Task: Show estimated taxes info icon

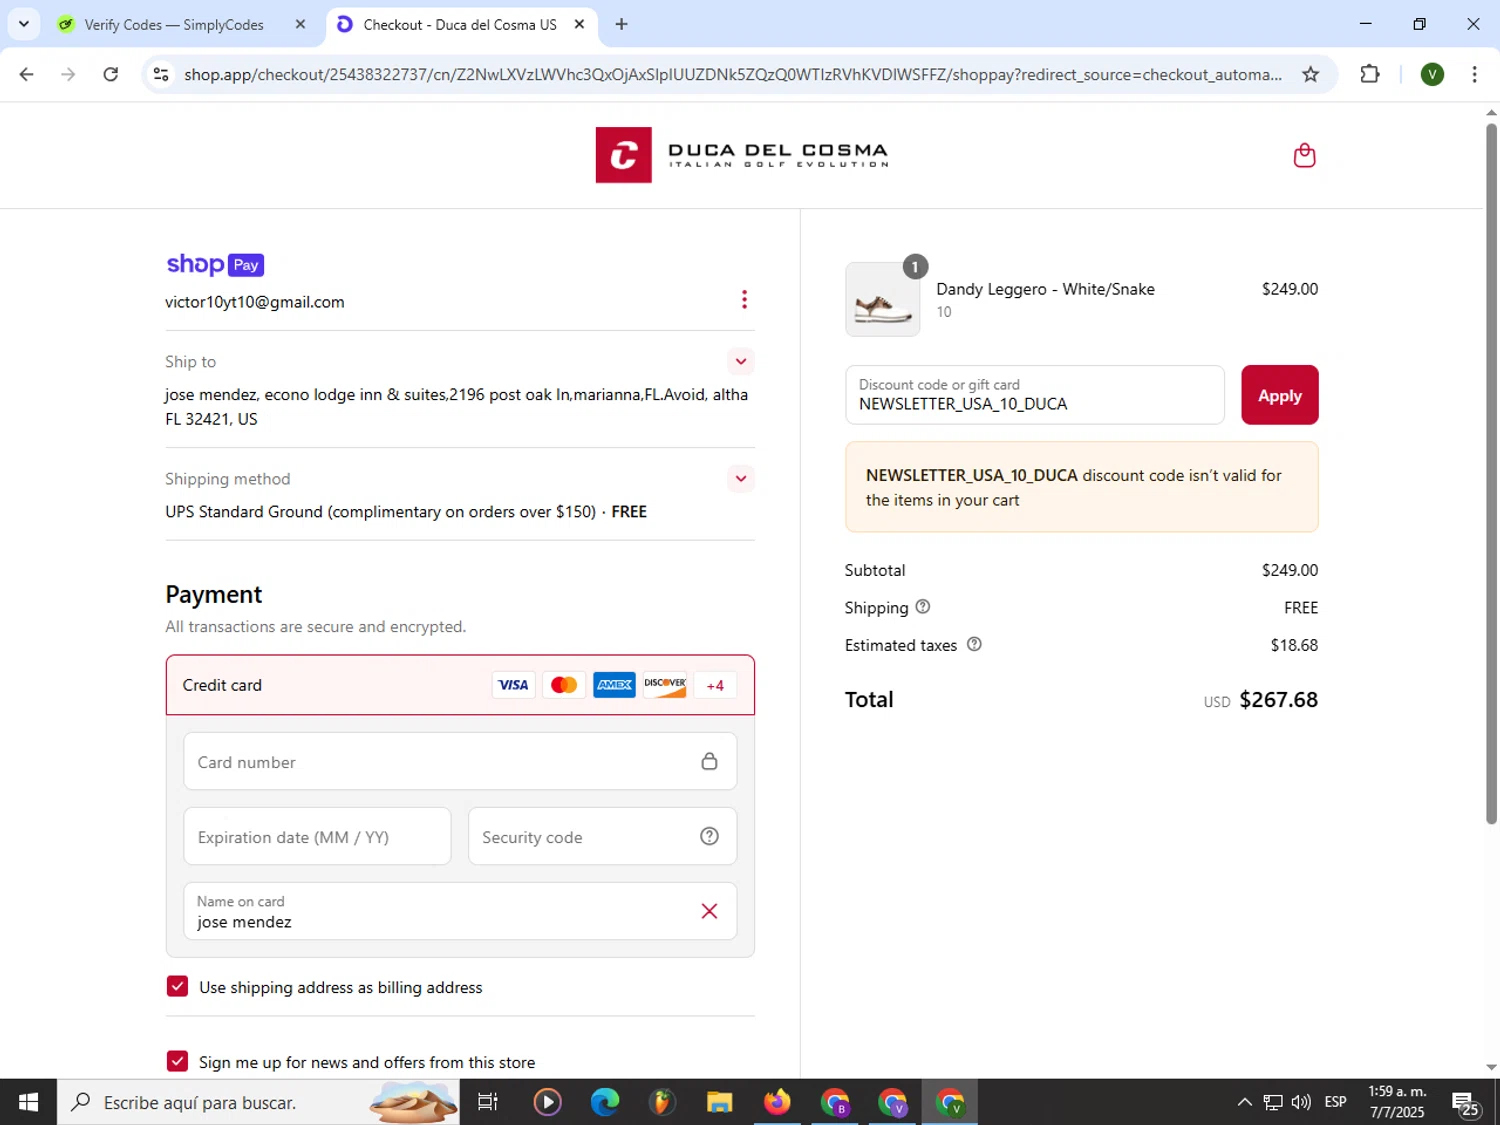Action: [974, 645]
